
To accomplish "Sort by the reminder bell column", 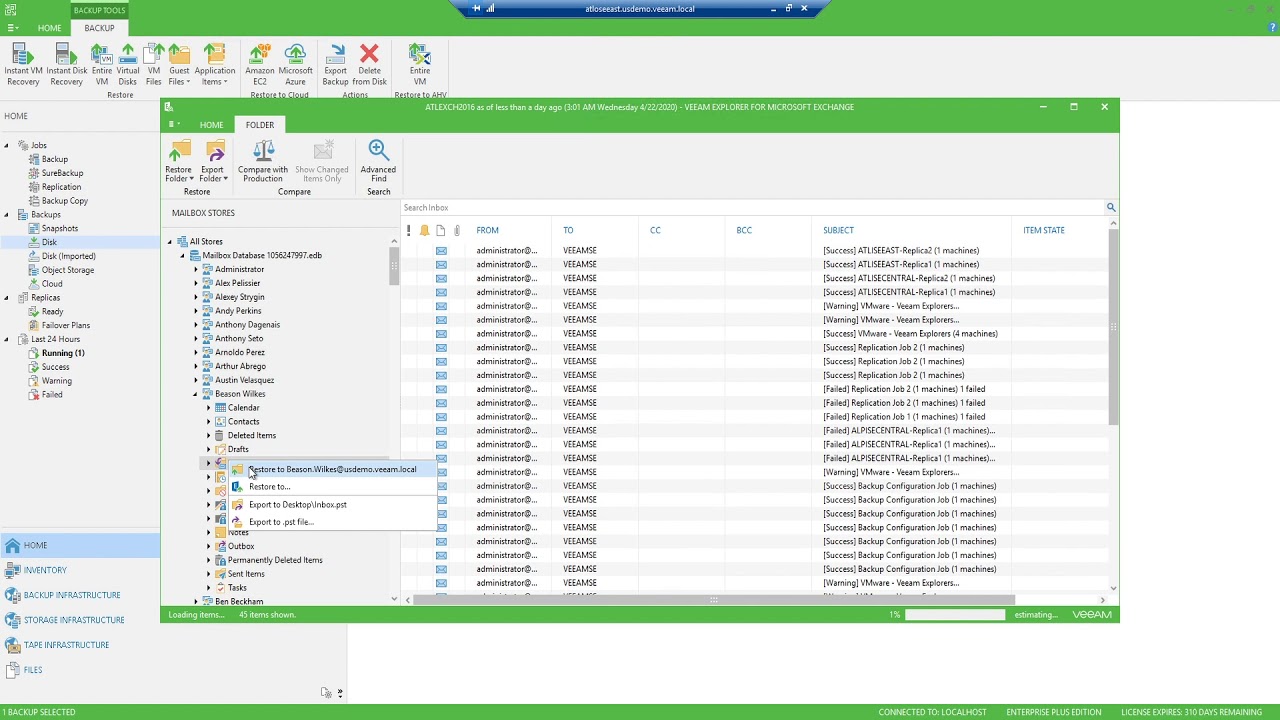I will click(424, 230).
